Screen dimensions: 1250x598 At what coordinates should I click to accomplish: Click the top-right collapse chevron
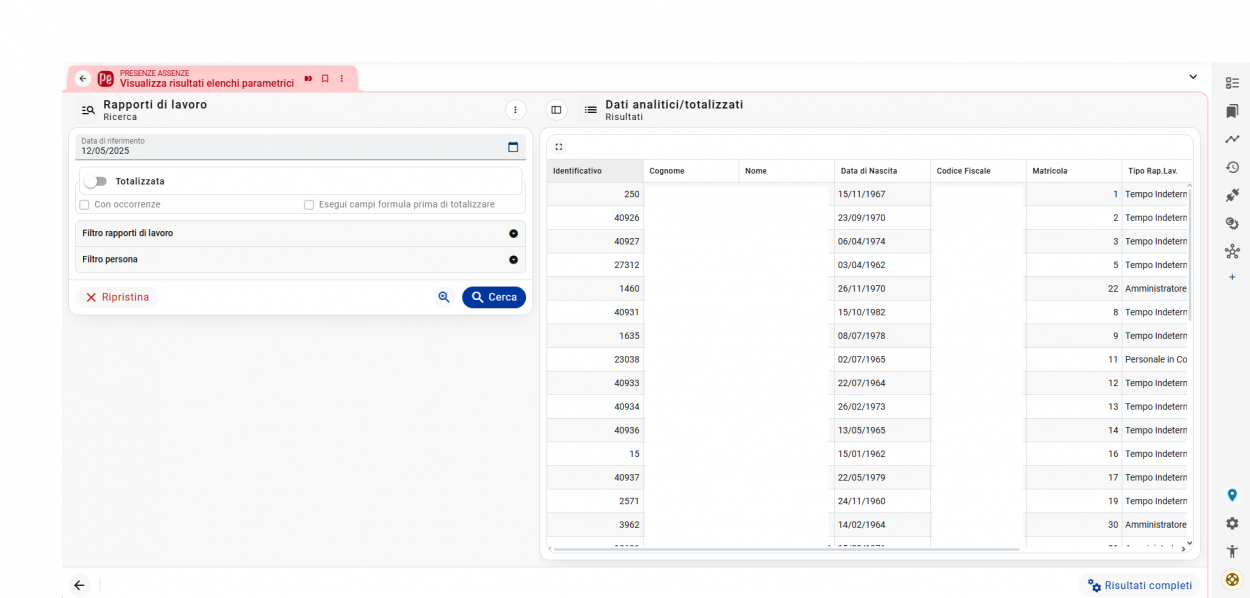[x=1192, y=77]
